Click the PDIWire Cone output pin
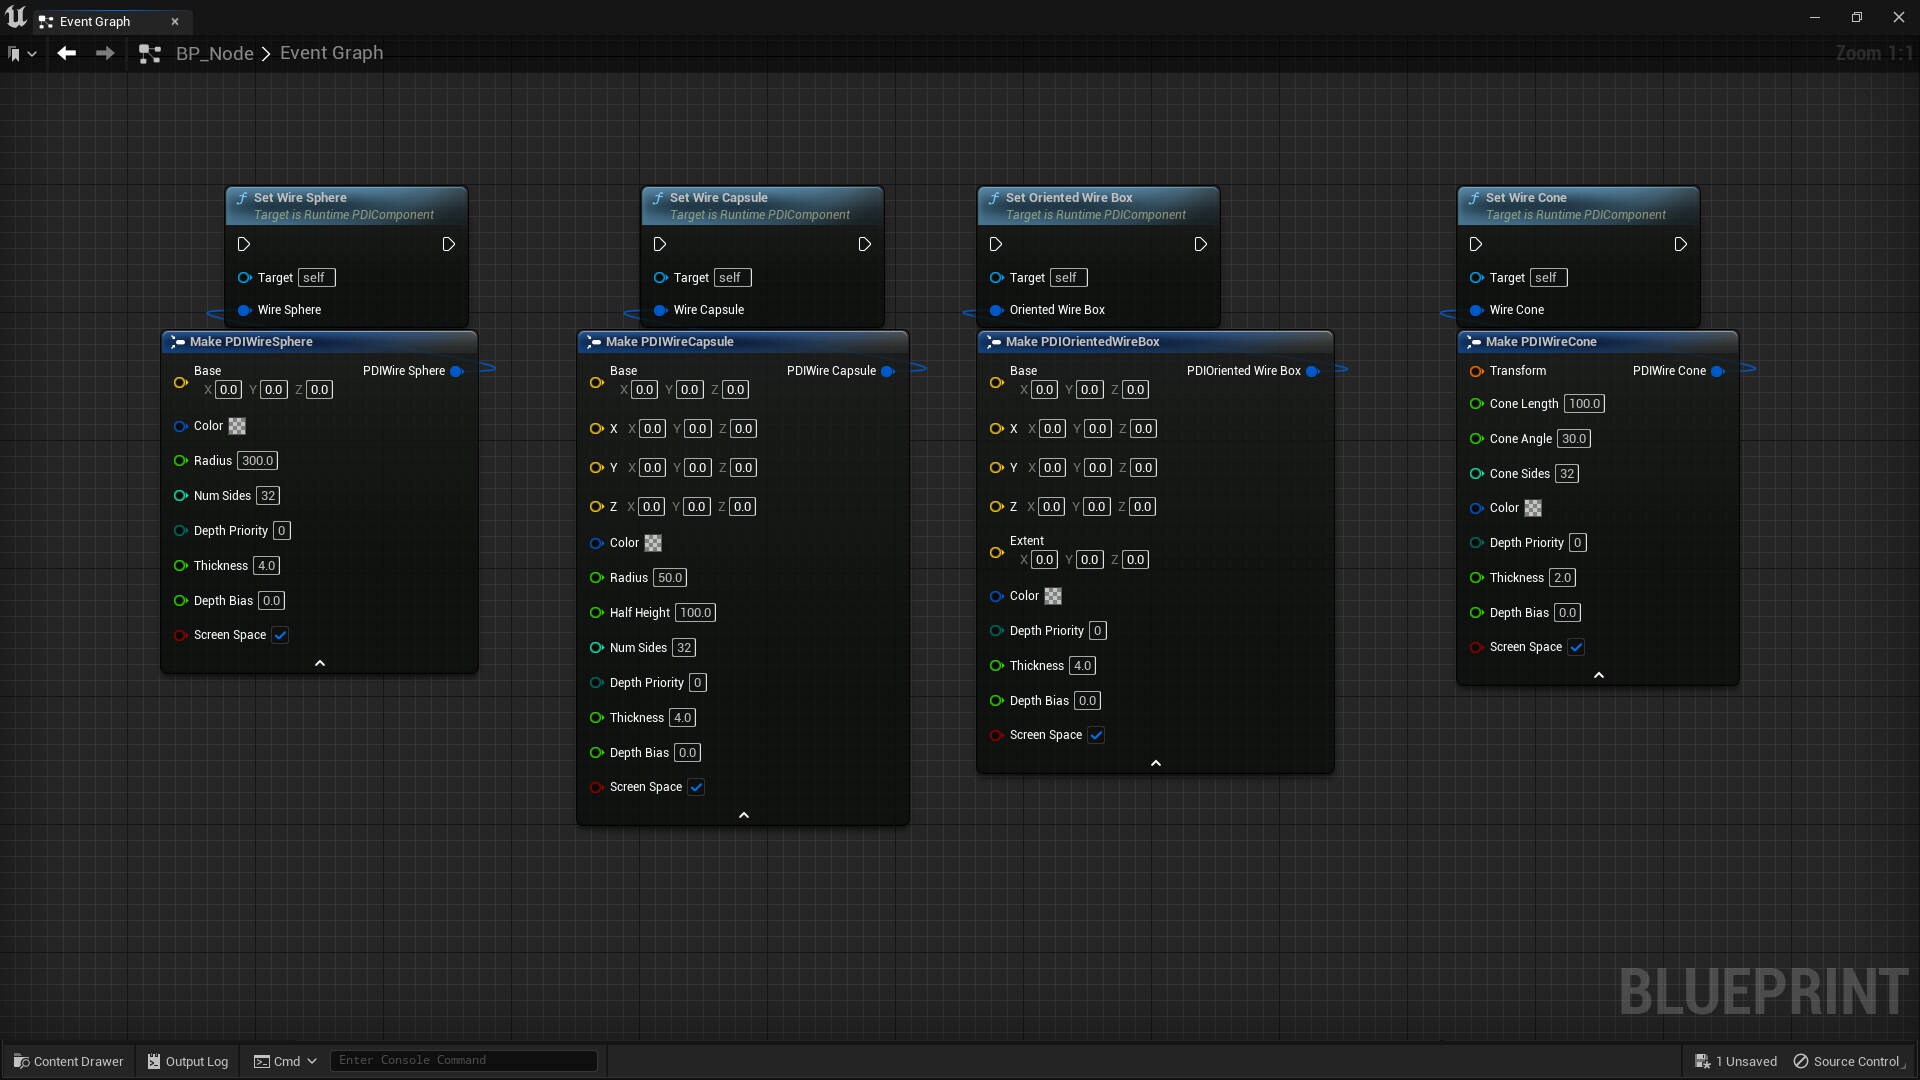Screen dimensions: 1920x1080 [1719, 371]
